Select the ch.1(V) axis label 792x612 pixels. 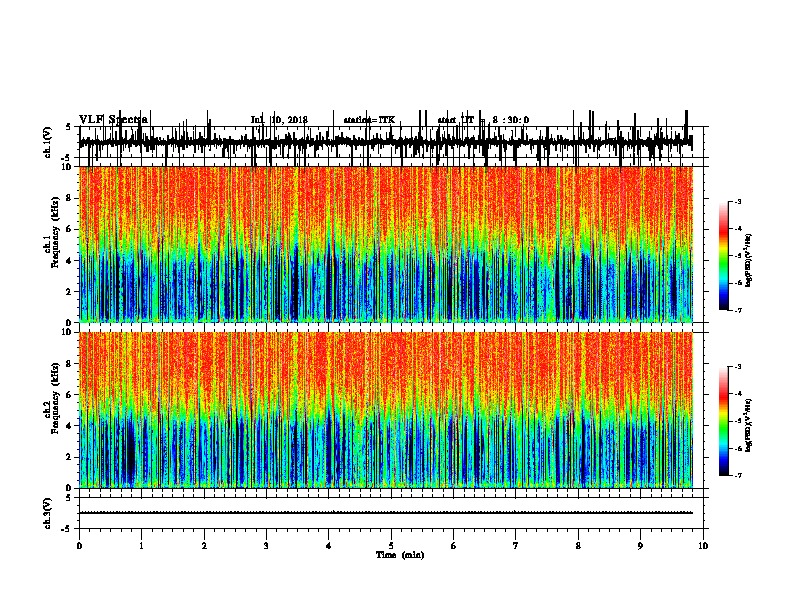point(48,142)
